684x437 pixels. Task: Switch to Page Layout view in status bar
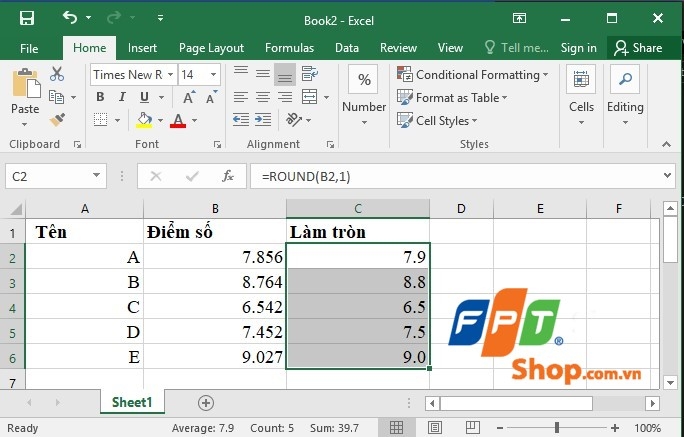[434, 428]
